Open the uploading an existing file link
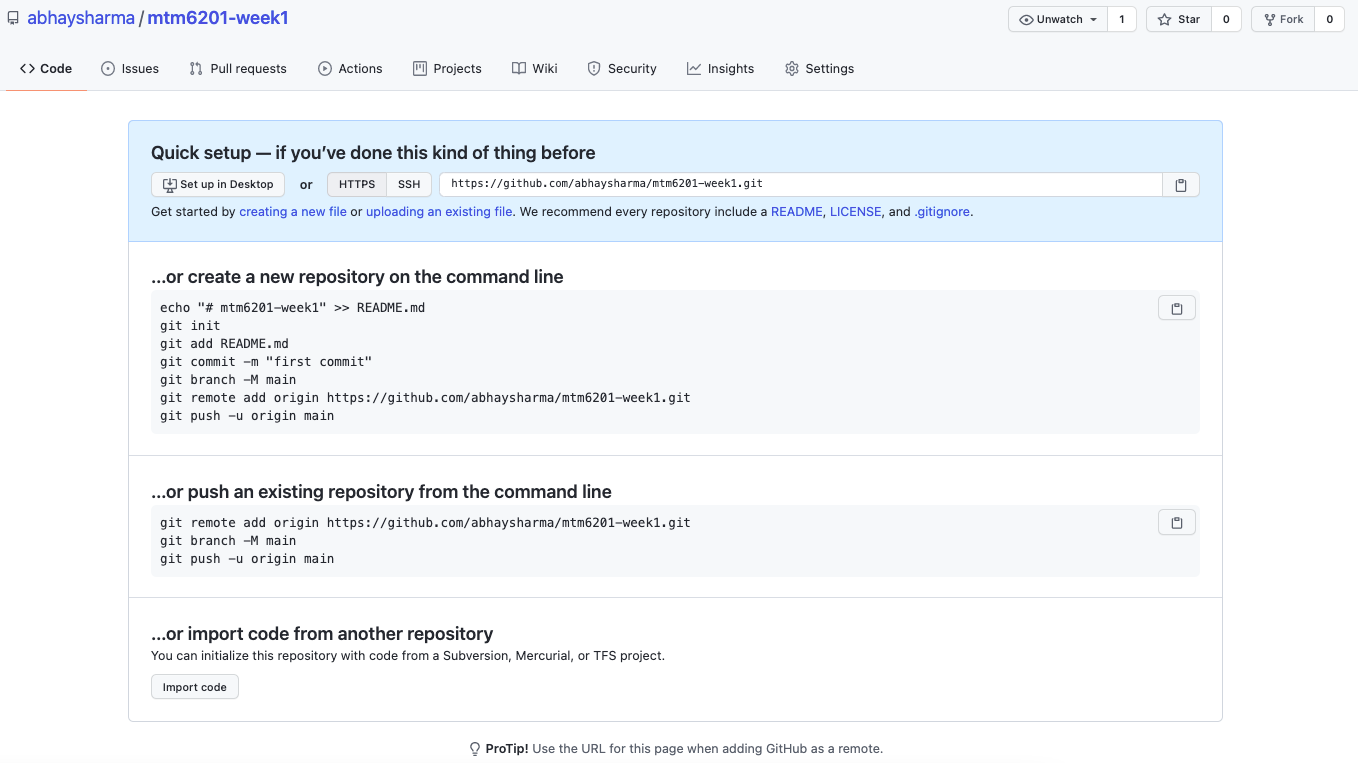1358x763 pixels. click(x=439, y=212)
